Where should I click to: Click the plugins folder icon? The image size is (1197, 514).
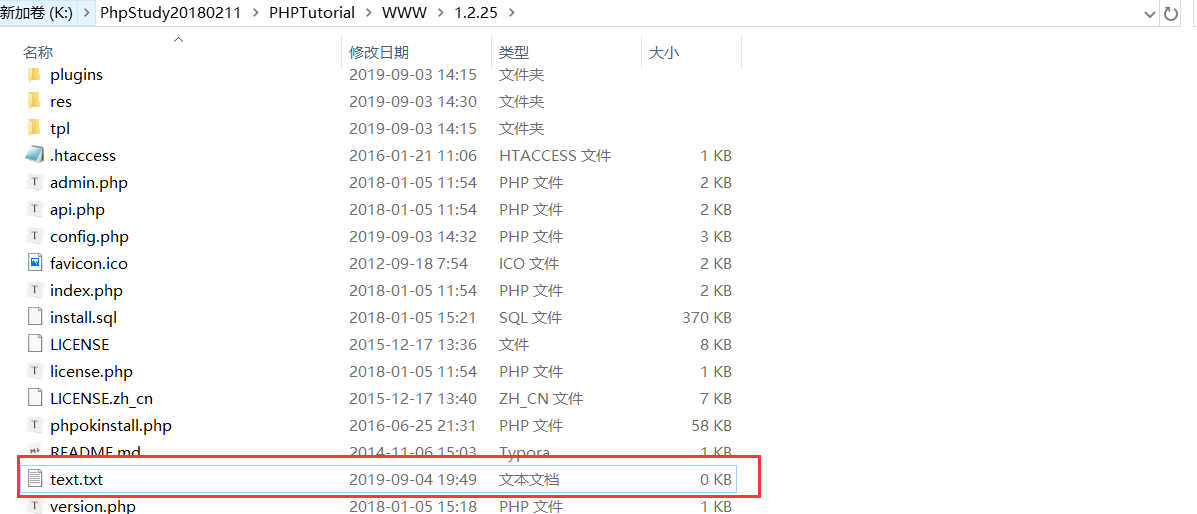point(34,75)
